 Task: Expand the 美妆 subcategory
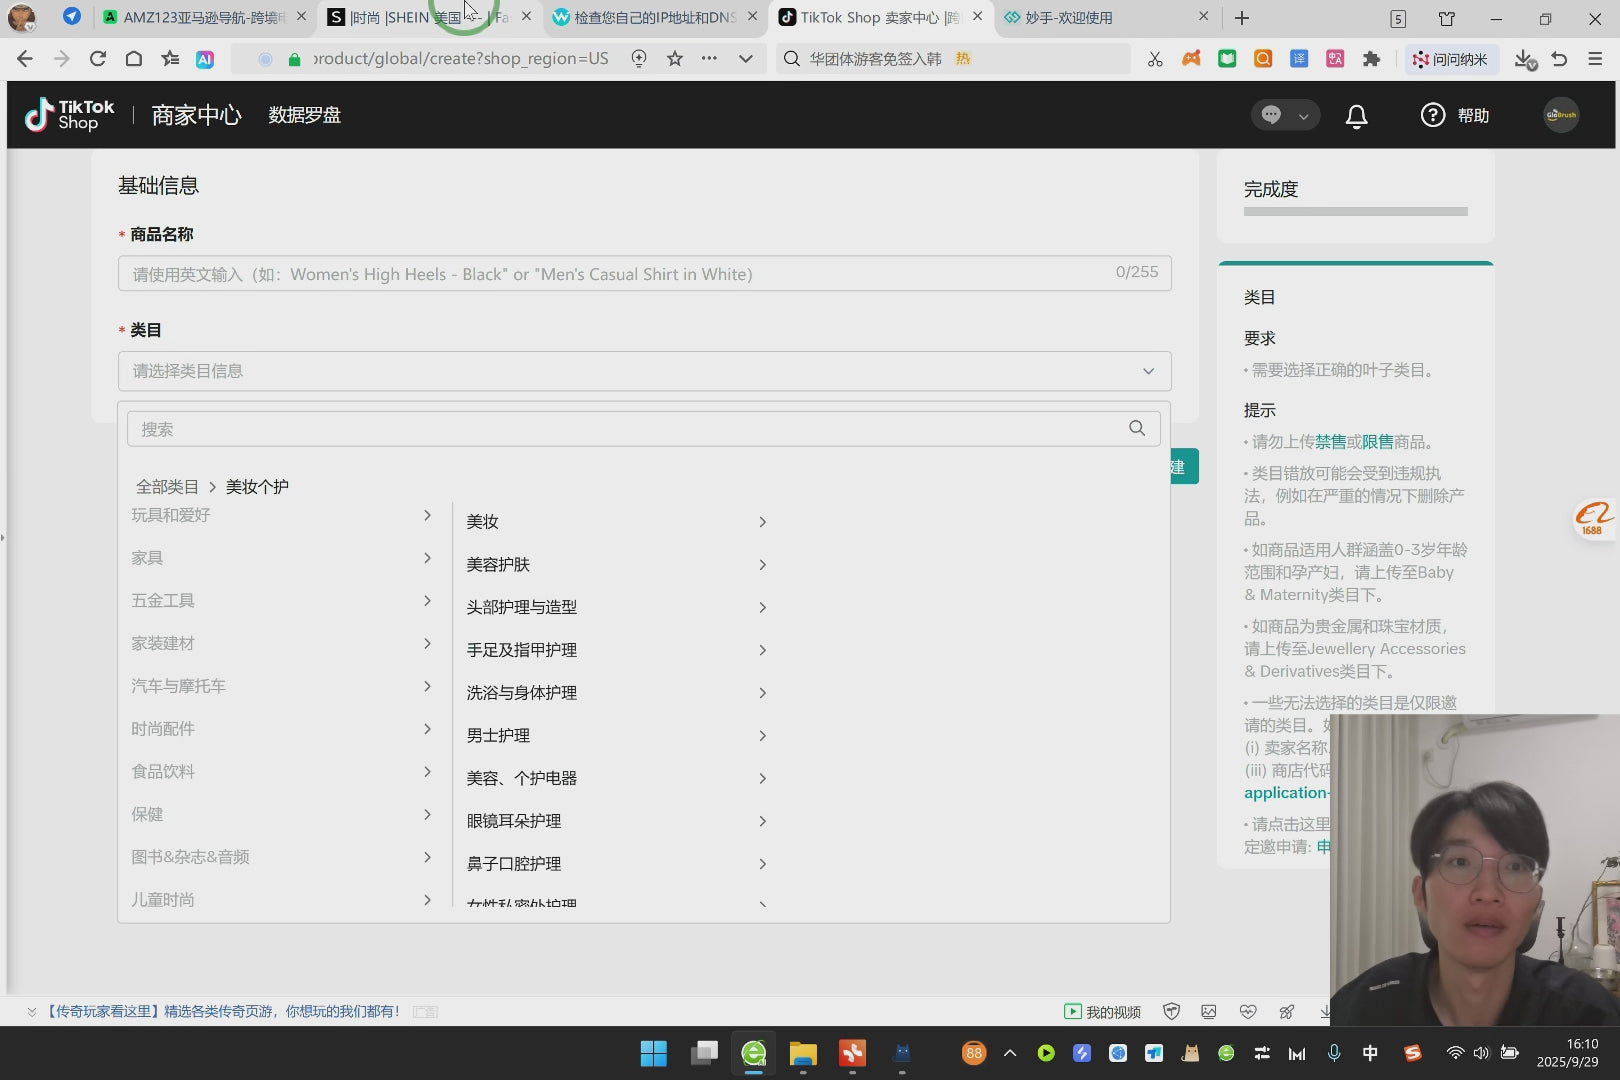click(616, 522)
